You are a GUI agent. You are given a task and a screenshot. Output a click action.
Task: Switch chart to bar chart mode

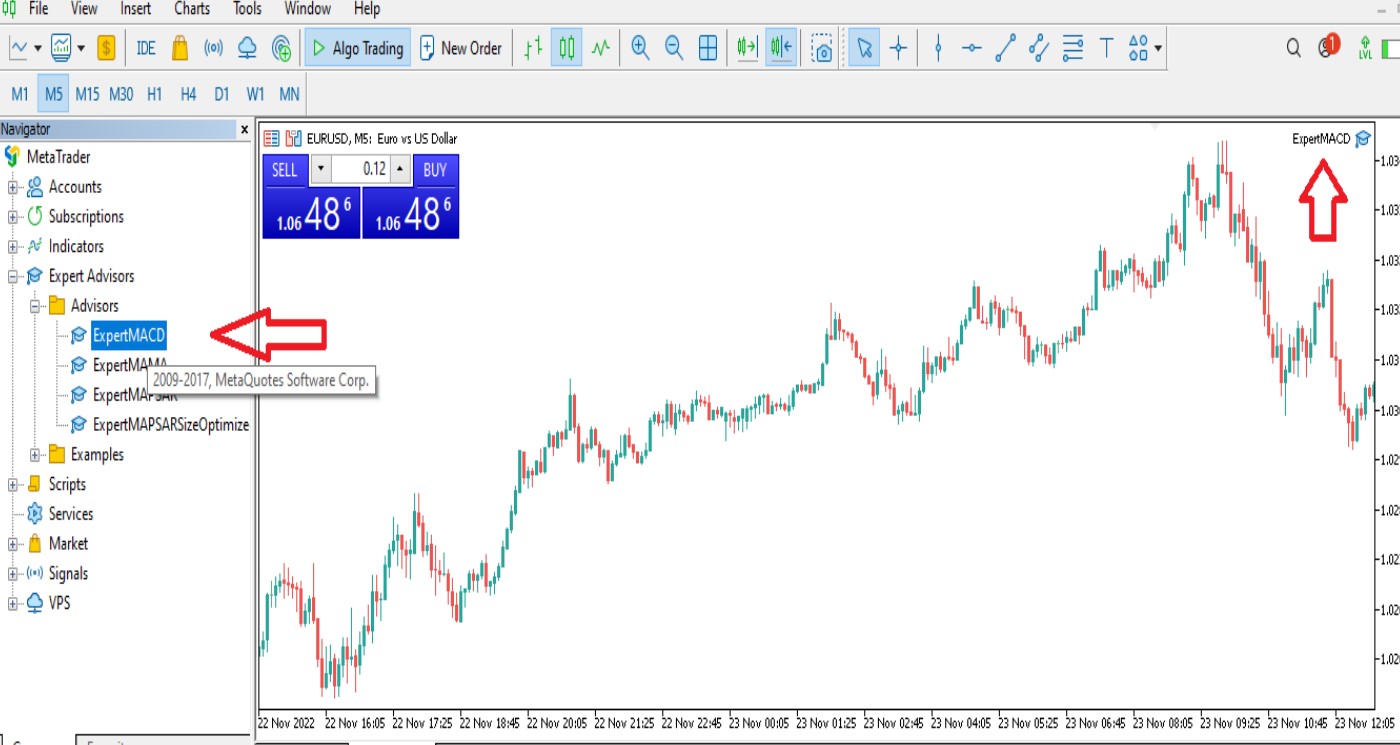[533, 48]
